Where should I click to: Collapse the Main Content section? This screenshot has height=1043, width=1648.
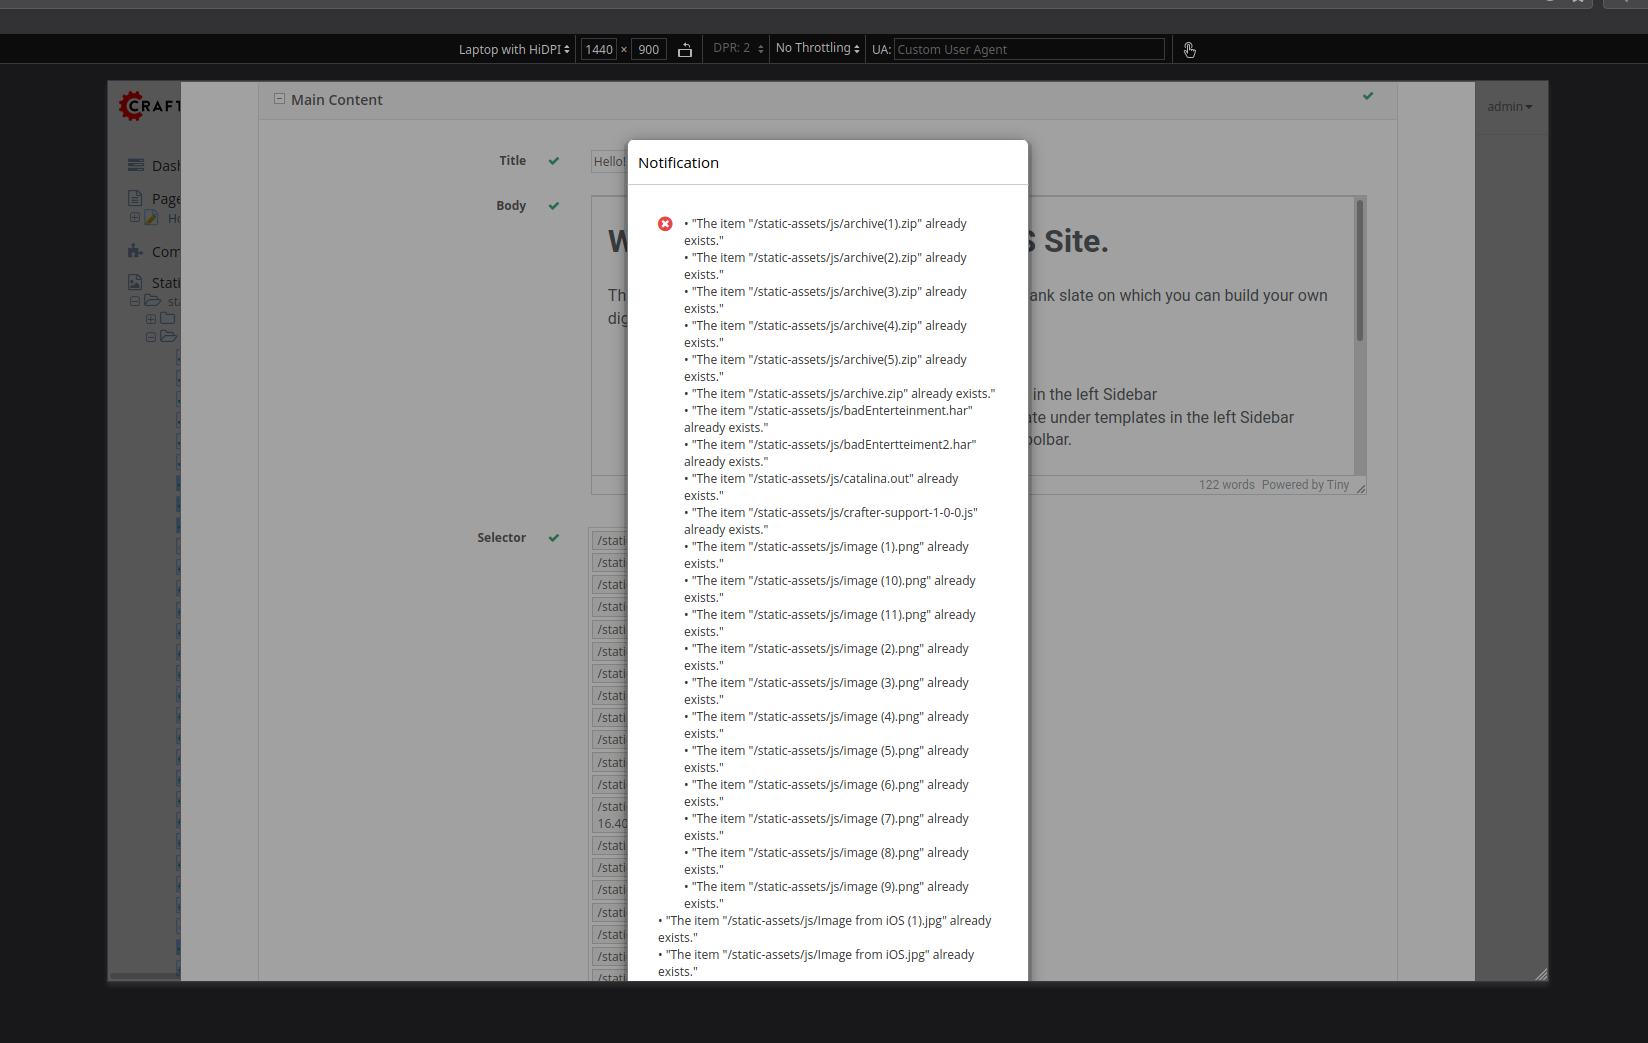point(278,99)
